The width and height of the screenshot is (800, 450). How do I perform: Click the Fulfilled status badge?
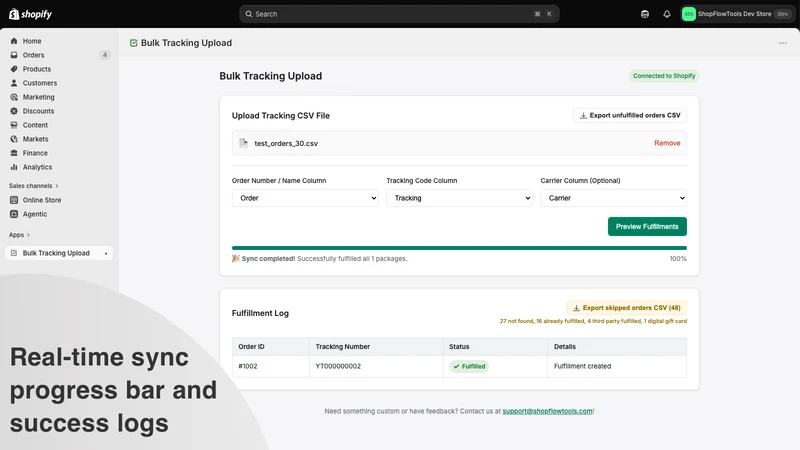(x=469, y=366)
